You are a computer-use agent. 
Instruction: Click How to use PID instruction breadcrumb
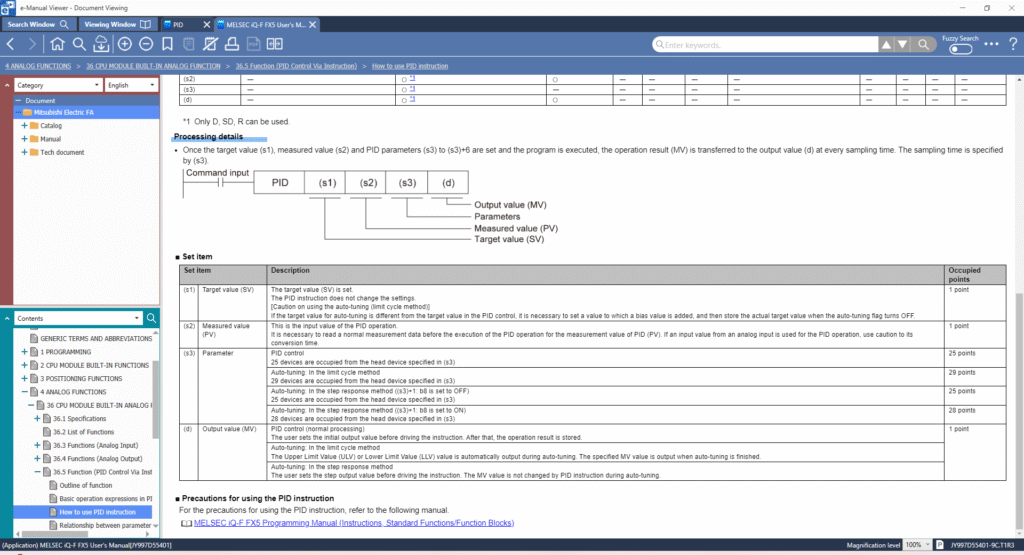point(410,66)
